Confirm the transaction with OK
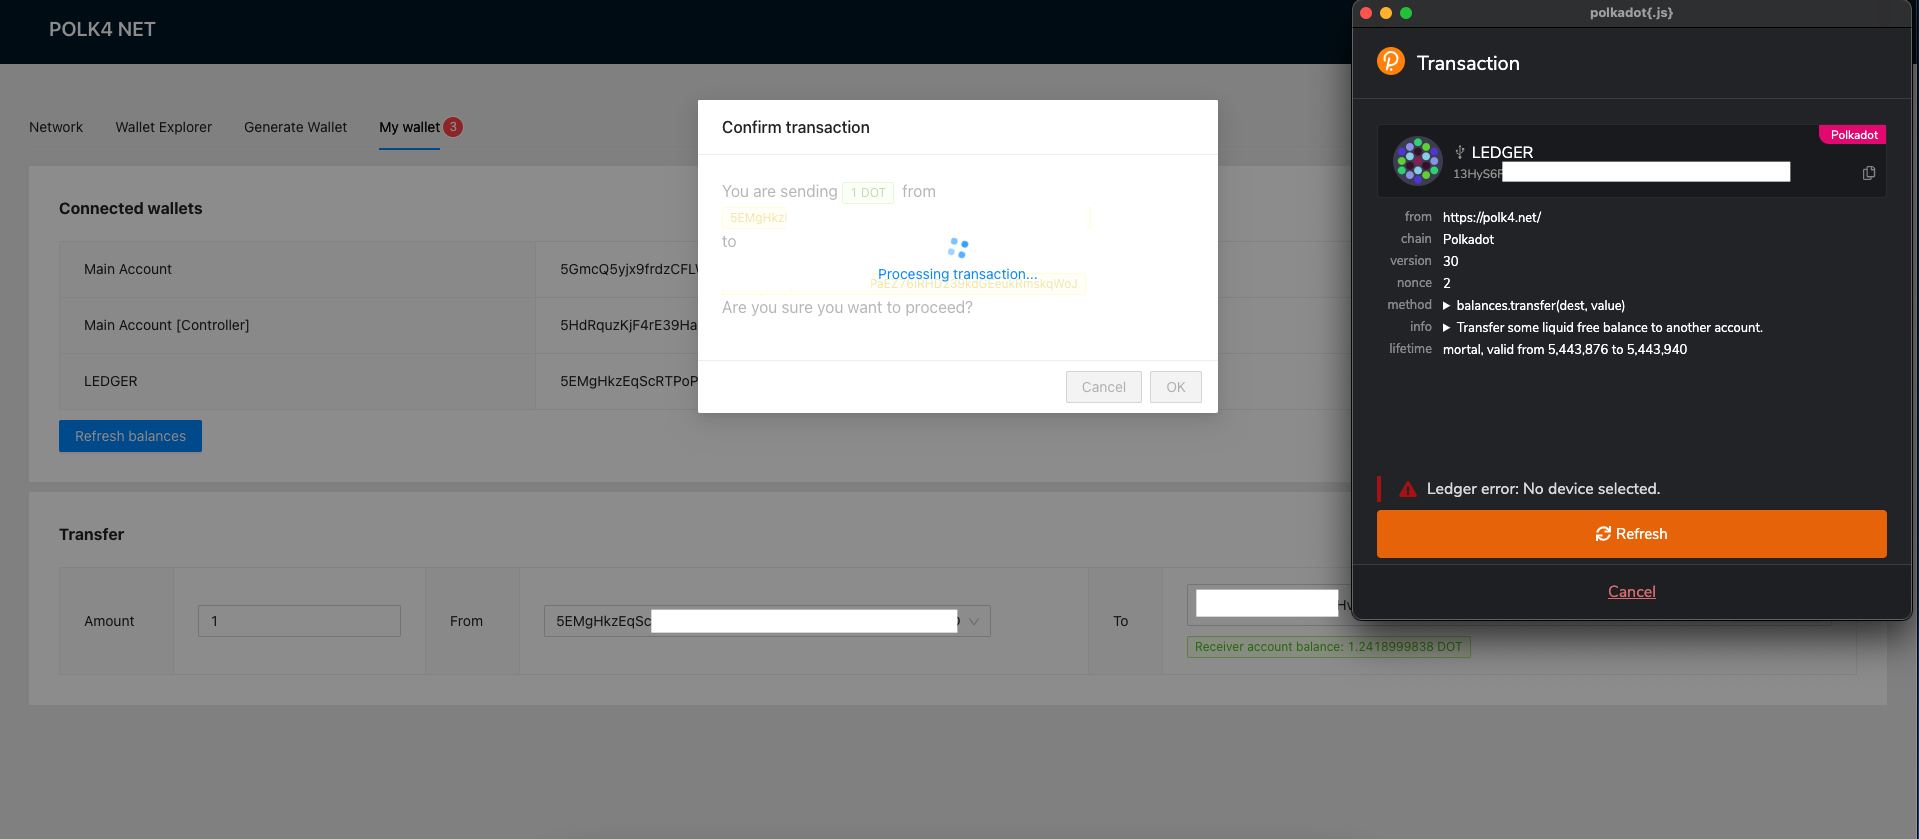This screenshot has width=1919, height=839. 1176,387
